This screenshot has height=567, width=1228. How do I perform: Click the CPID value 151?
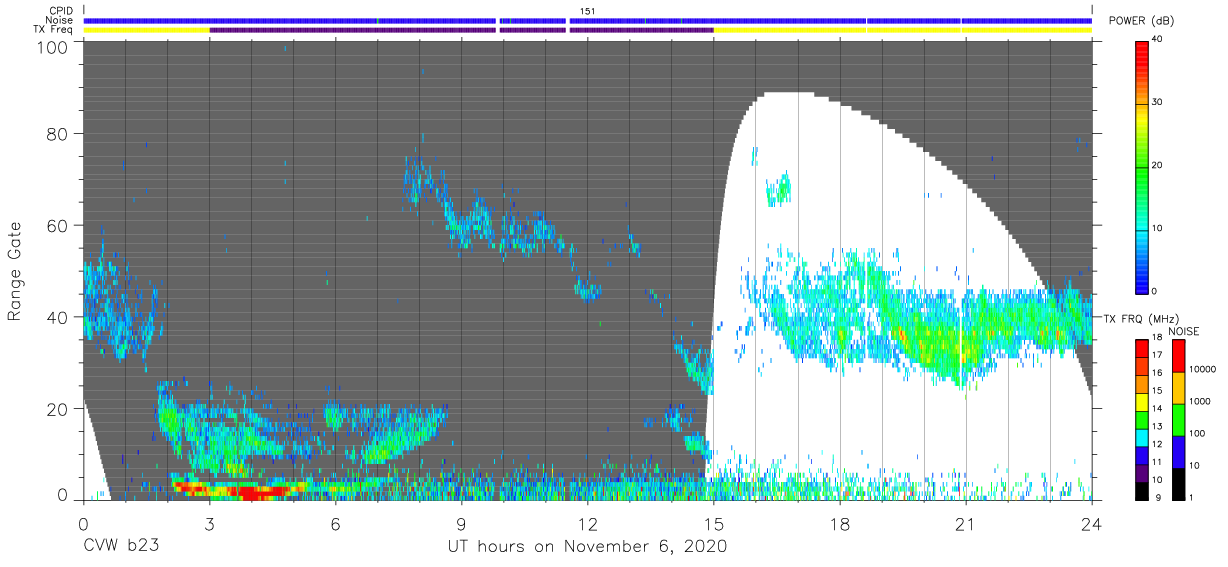coord(587,11)
